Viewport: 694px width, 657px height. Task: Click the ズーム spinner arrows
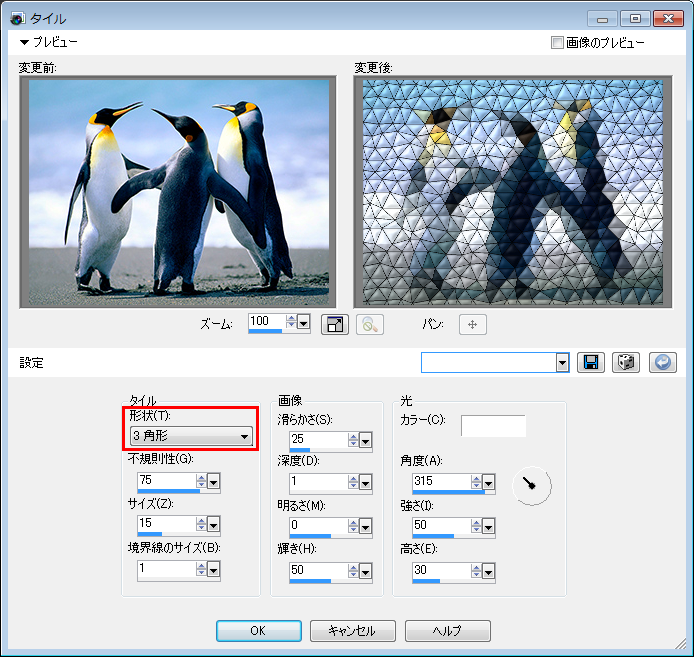tap(291, 321)
